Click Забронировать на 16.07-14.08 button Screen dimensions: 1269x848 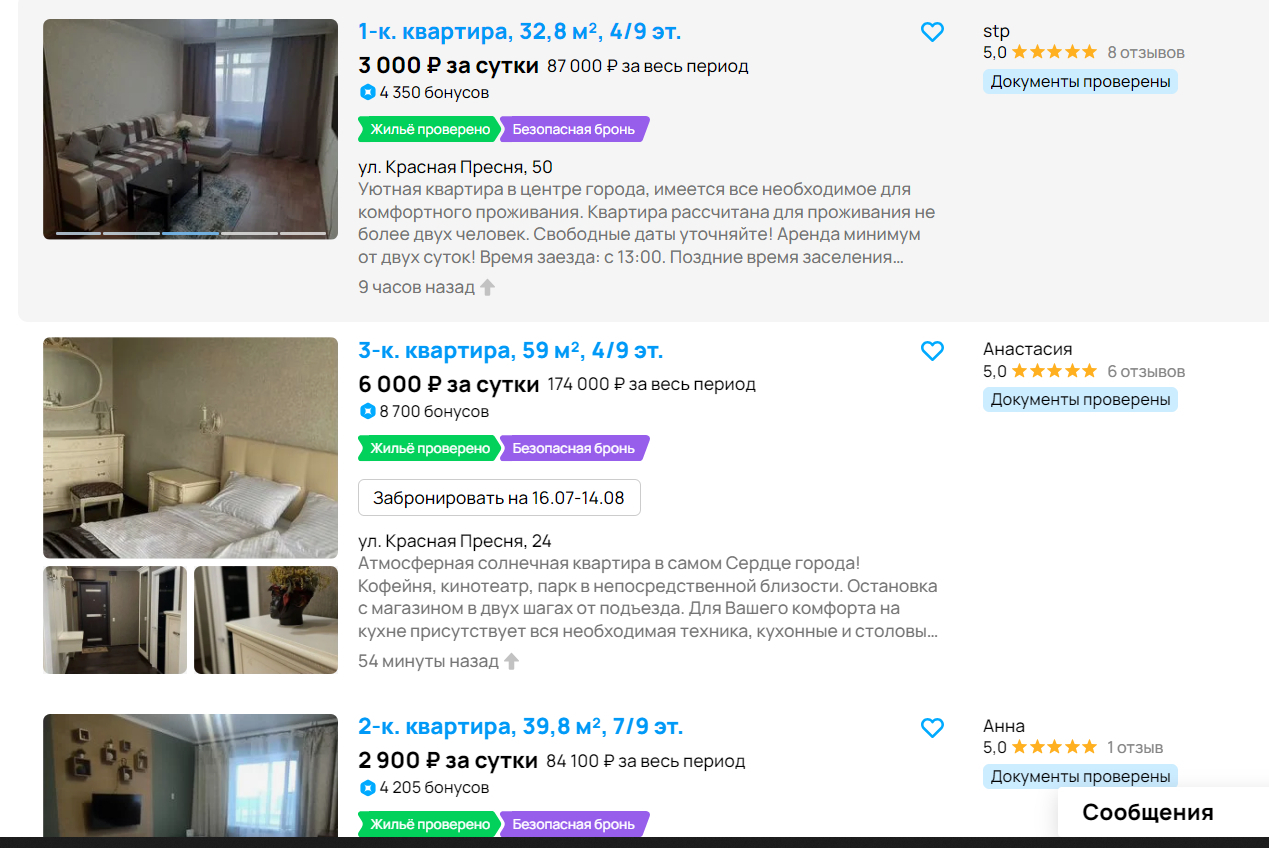(499, 497)
